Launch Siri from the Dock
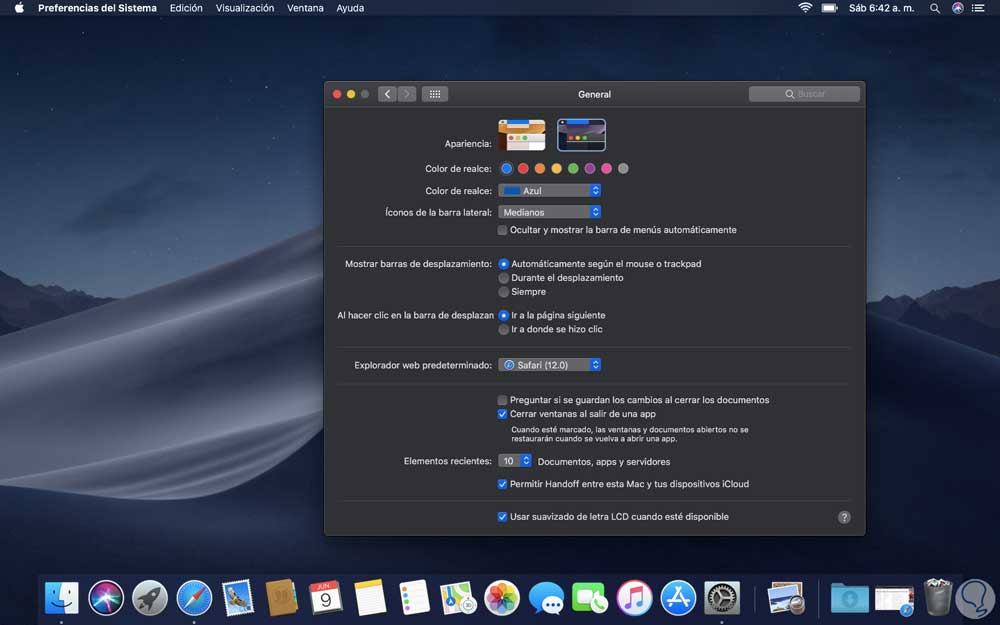Viewport: 1000px width, 625px height. coord(106,598)
